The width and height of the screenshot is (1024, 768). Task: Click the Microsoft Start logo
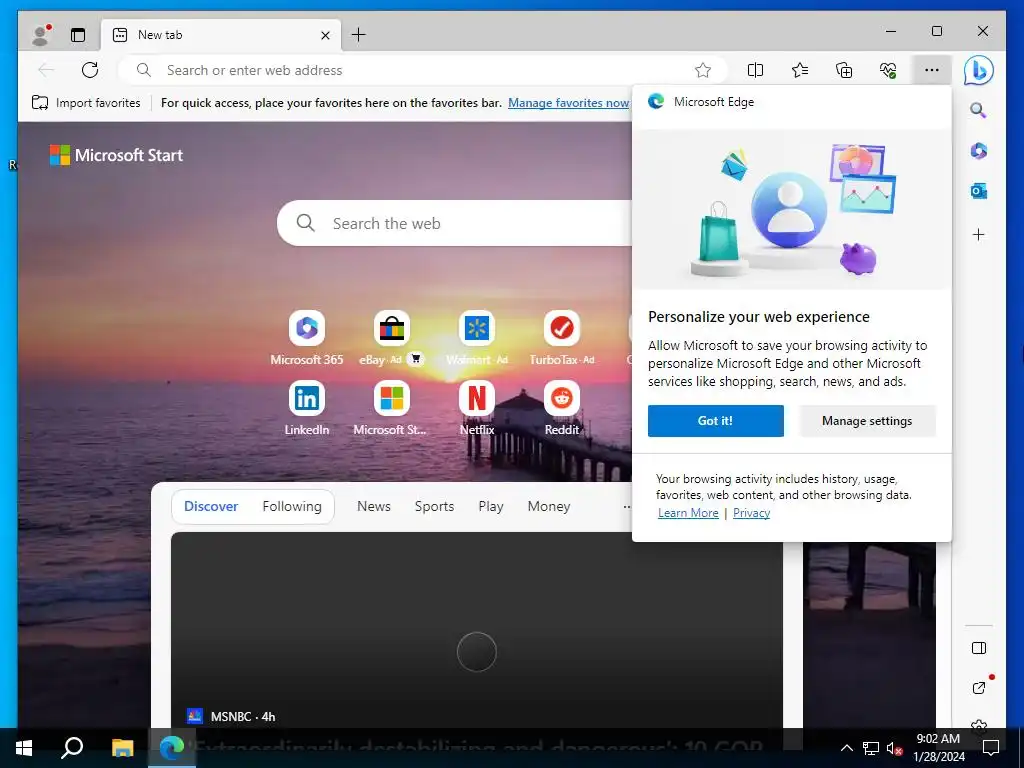click(x=117, y=155)
